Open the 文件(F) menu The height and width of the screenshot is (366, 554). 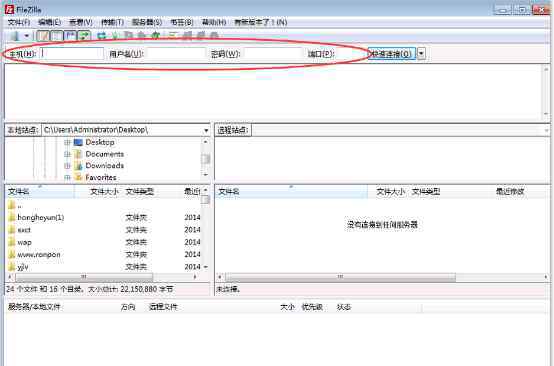point(19,22)
